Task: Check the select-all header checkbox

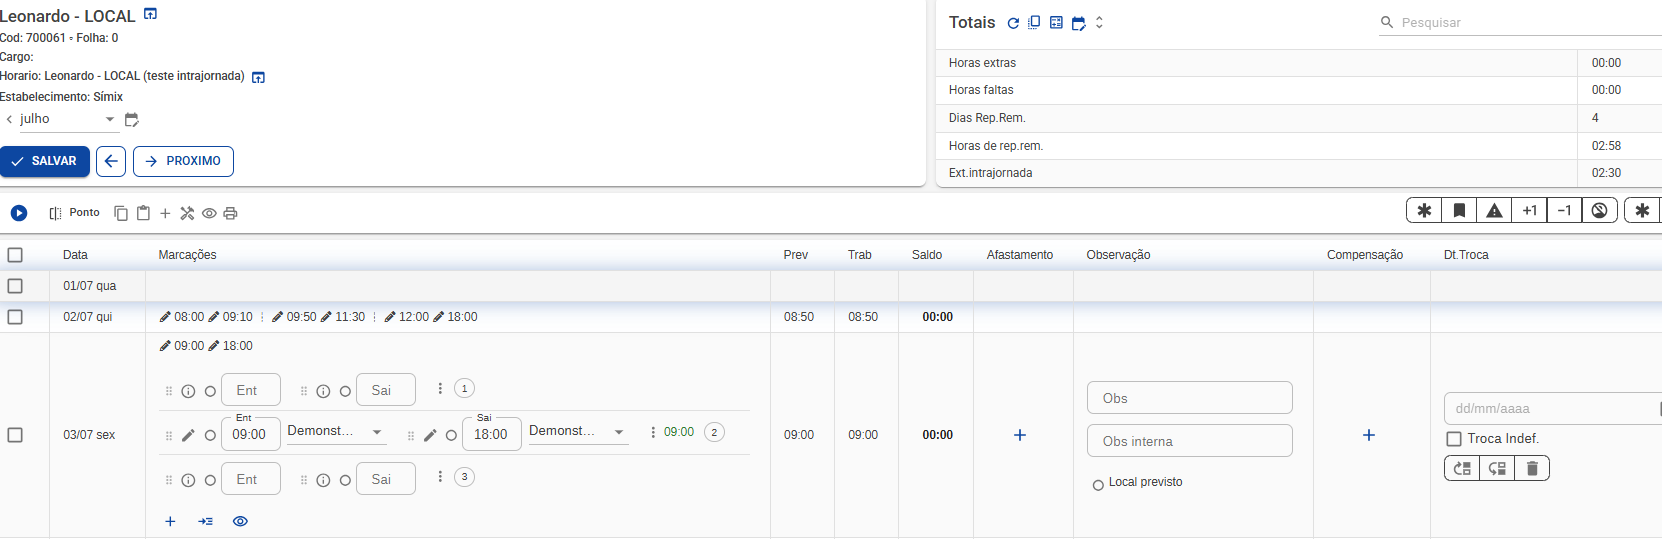Action: pos(15,255)
